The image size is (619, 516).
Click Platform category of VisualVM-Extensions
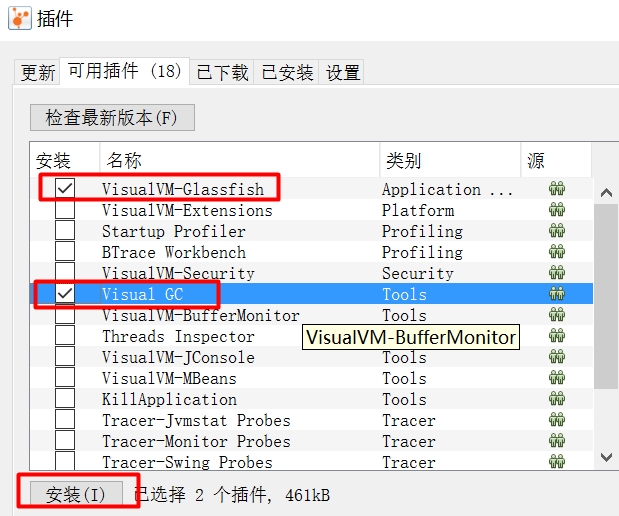[x=418, y=210]
